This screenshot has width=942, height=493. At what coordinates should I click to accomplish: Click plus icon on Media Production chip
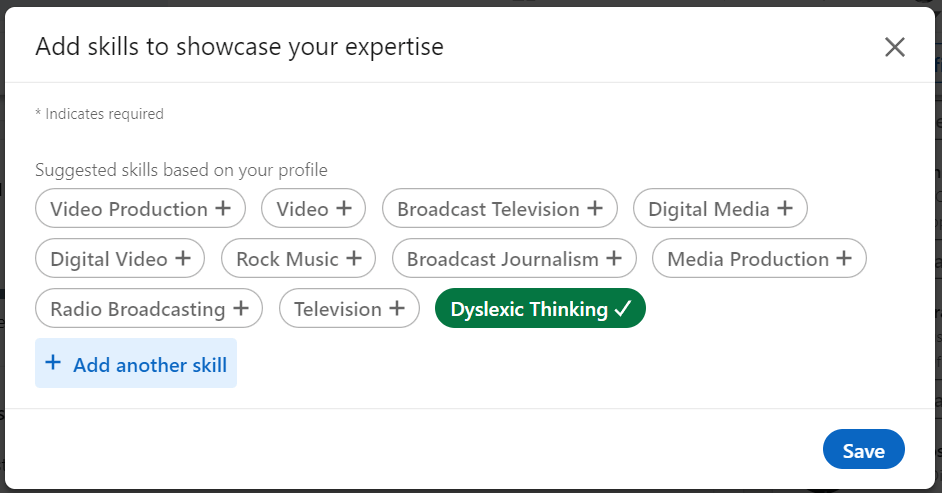point(844,259)
